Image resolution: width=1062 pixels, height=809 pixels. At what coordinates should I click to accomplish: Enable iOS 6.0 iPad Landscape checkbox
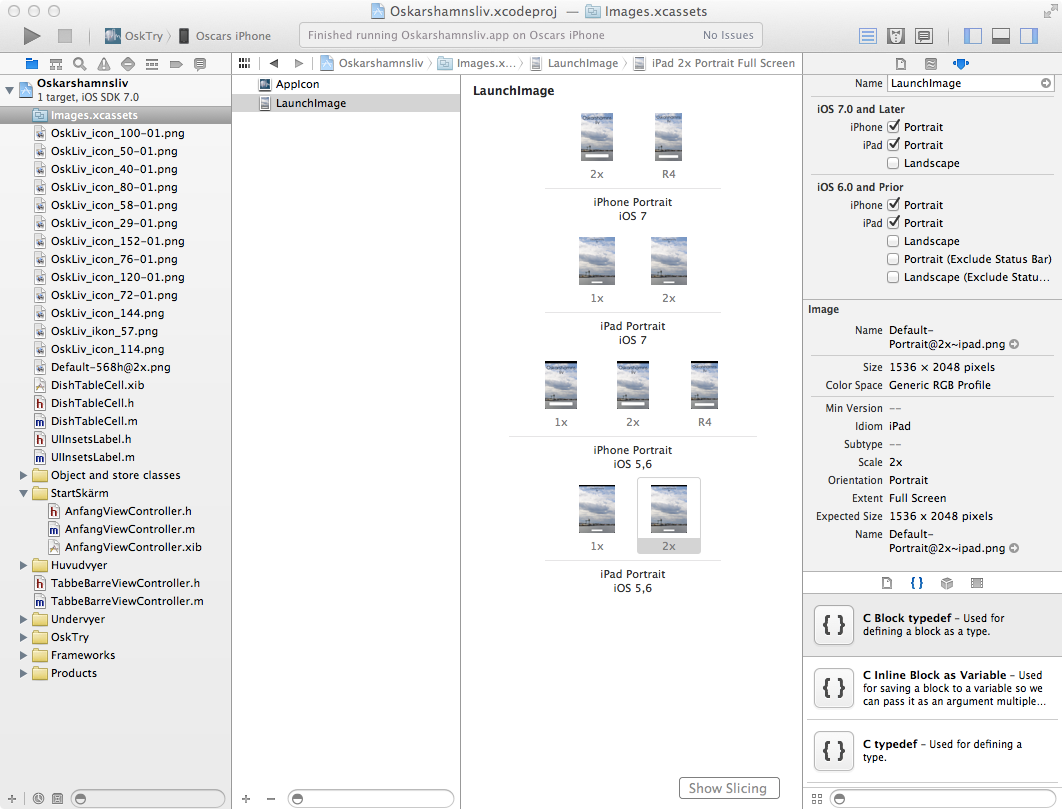coord(893,241)
